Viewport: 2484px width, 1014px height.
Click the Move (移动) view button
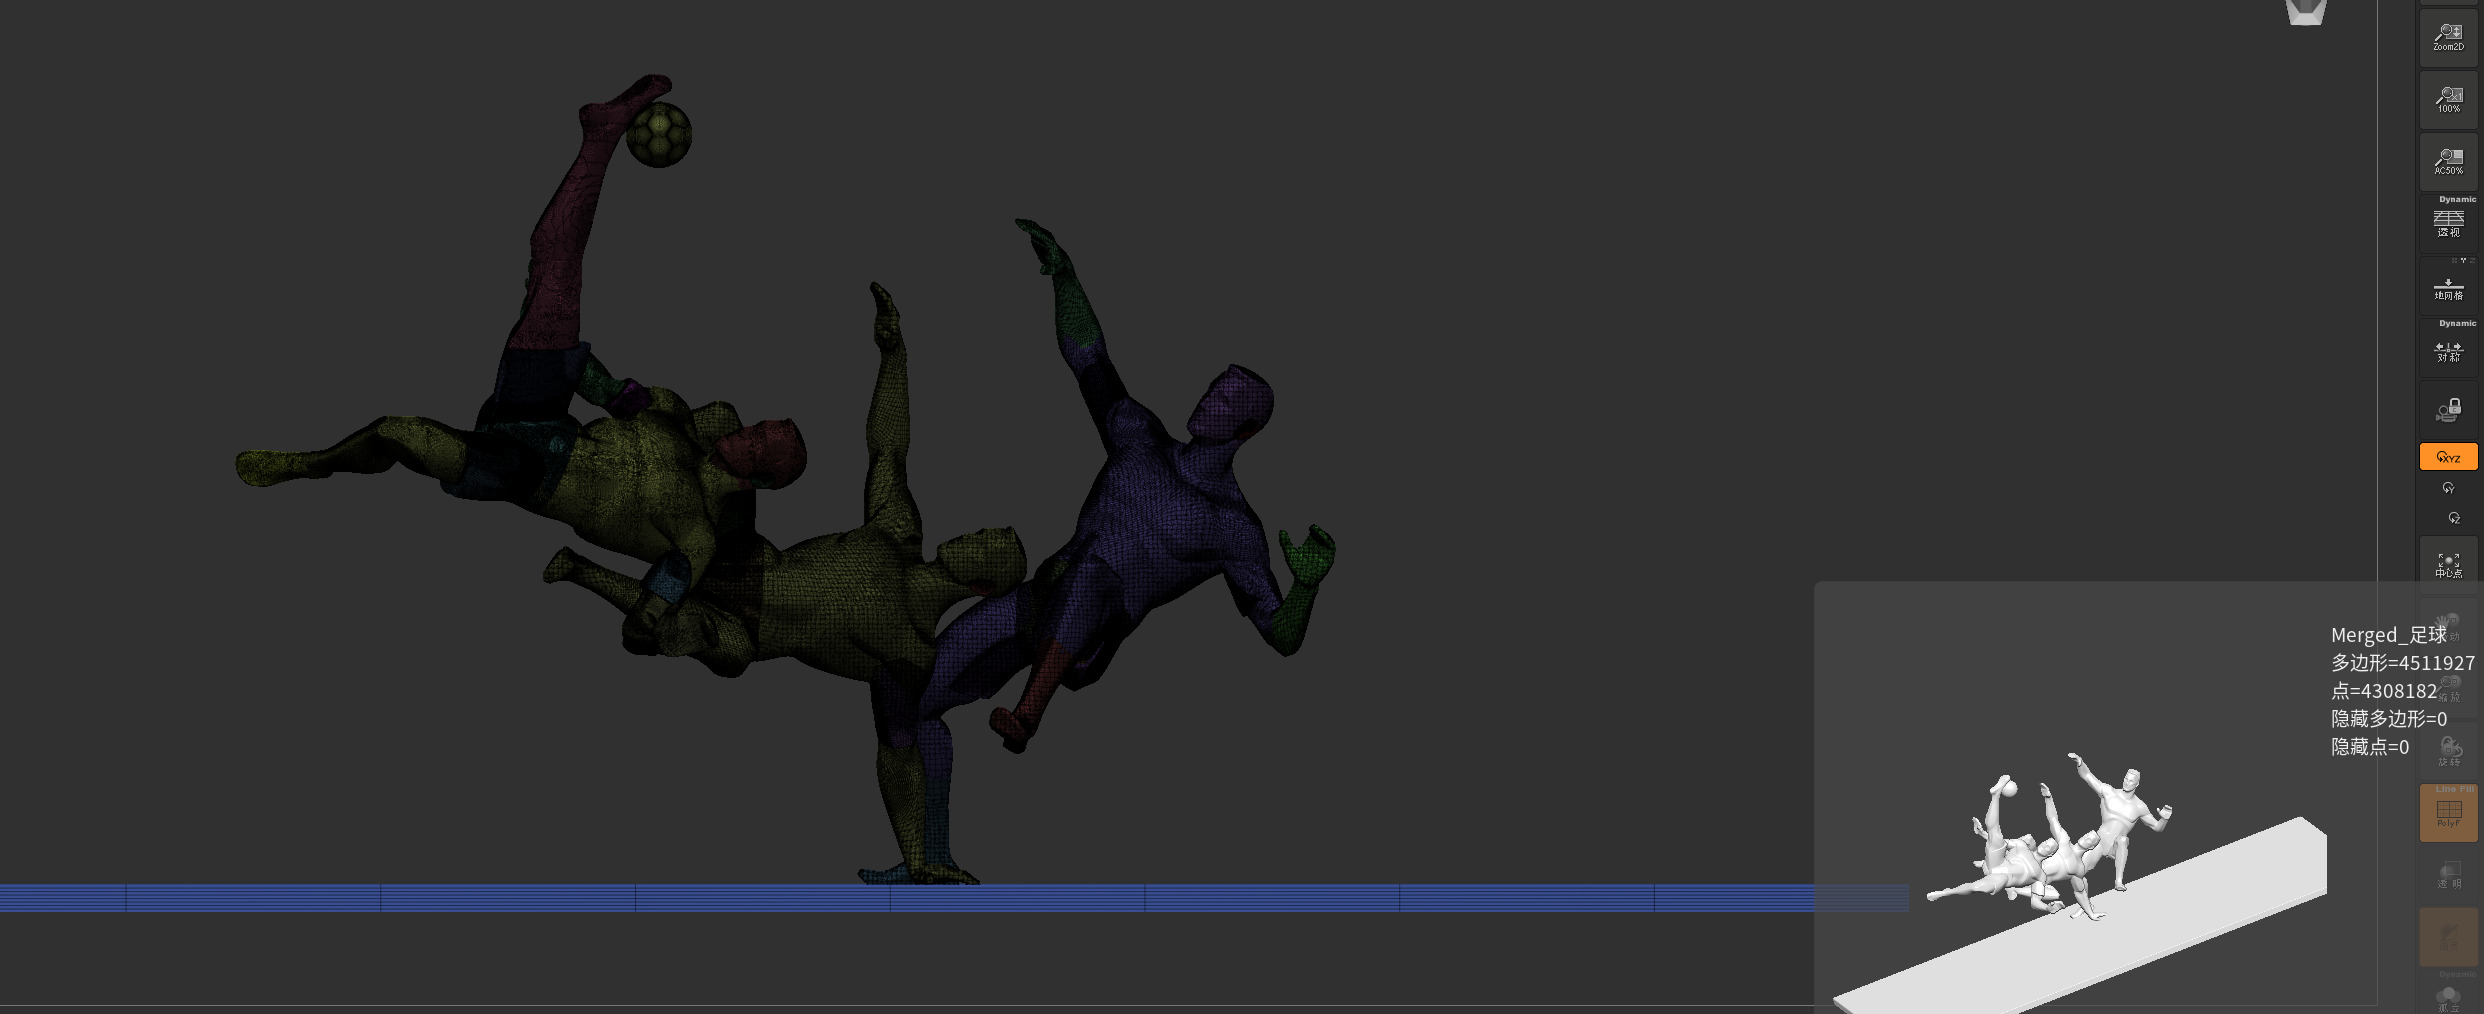(x=2448, y=627)
